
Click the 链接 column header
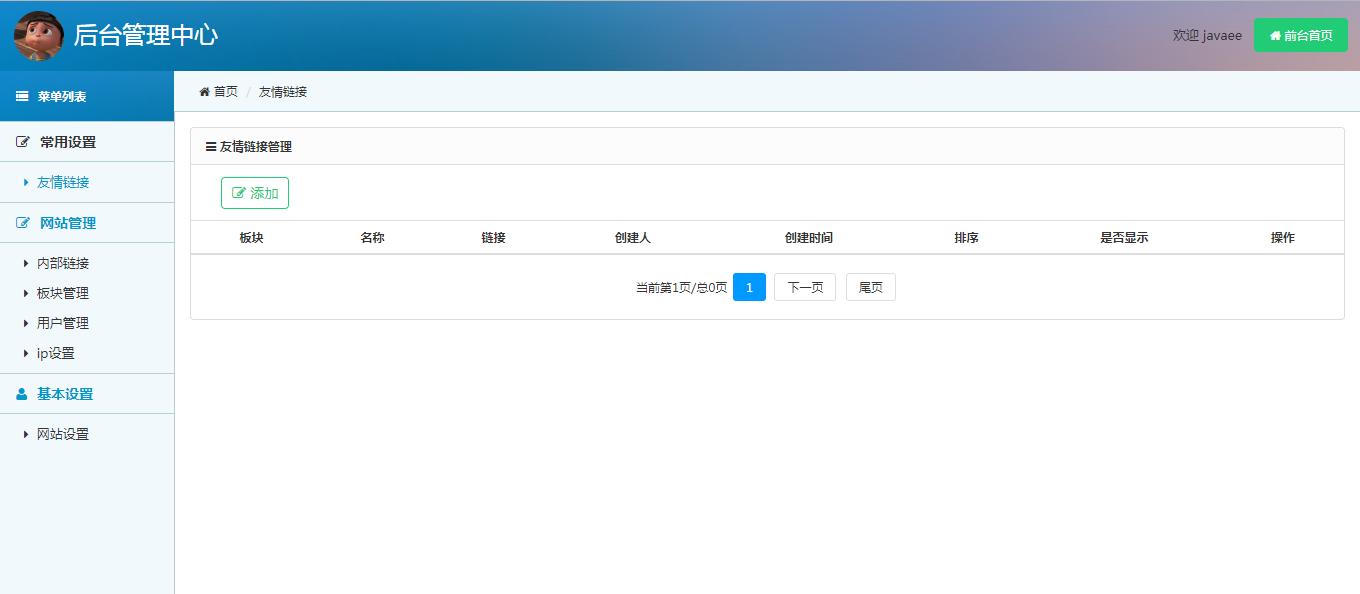point(493,238)
